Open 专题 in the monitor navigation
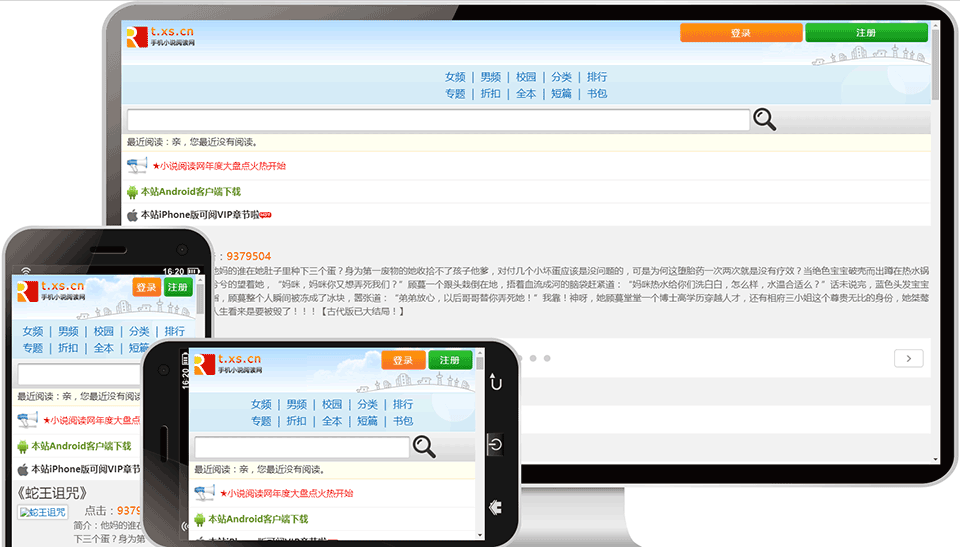This screenshot has height=547, width=960. 455,94
